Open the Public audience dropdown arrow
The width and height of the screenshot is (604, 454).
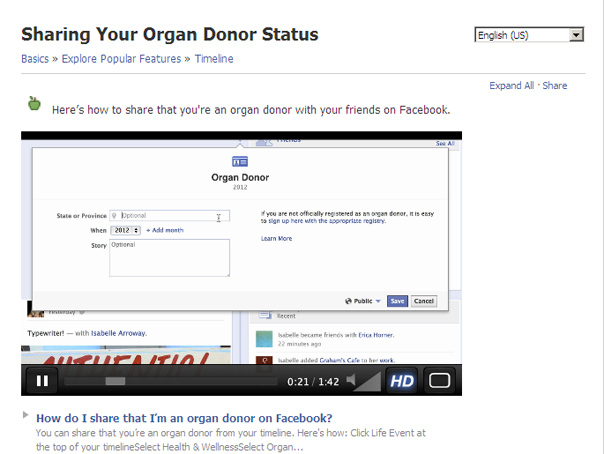378,301
